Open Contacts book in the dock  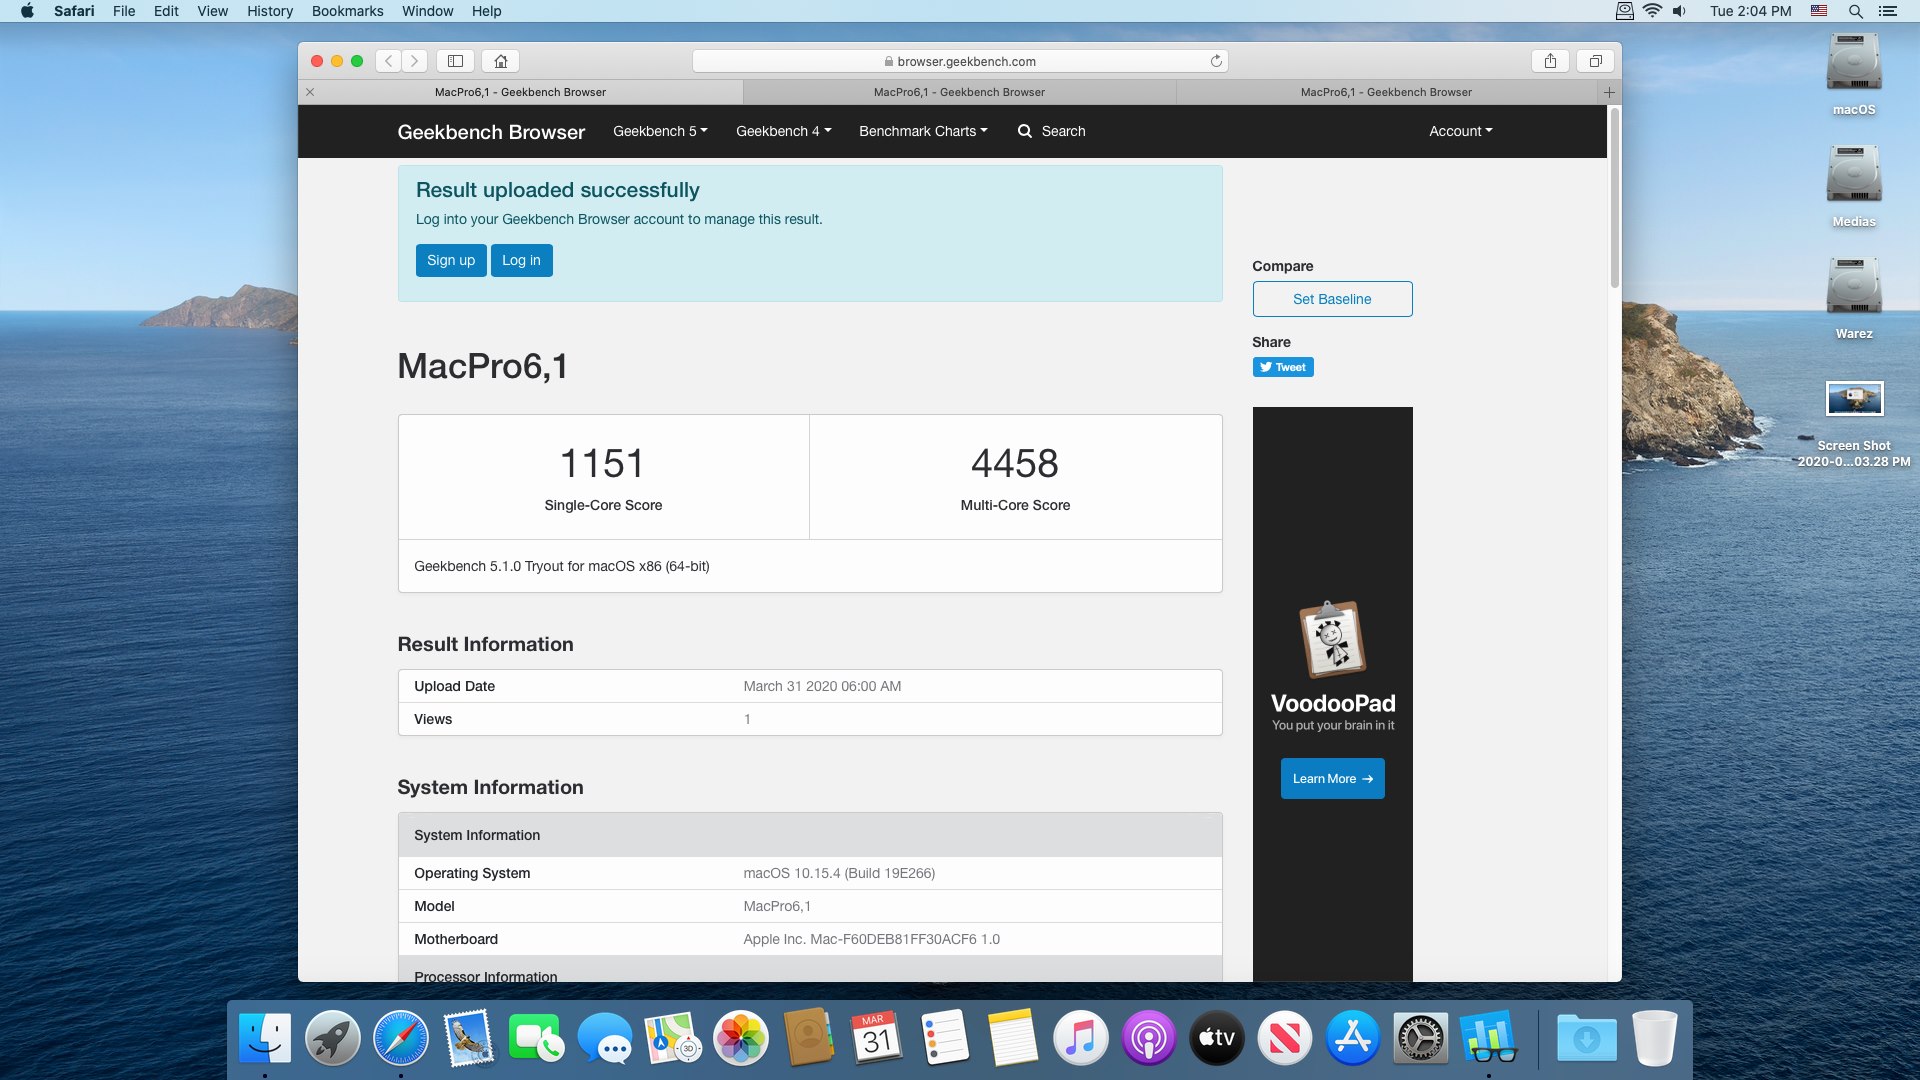809,1039
